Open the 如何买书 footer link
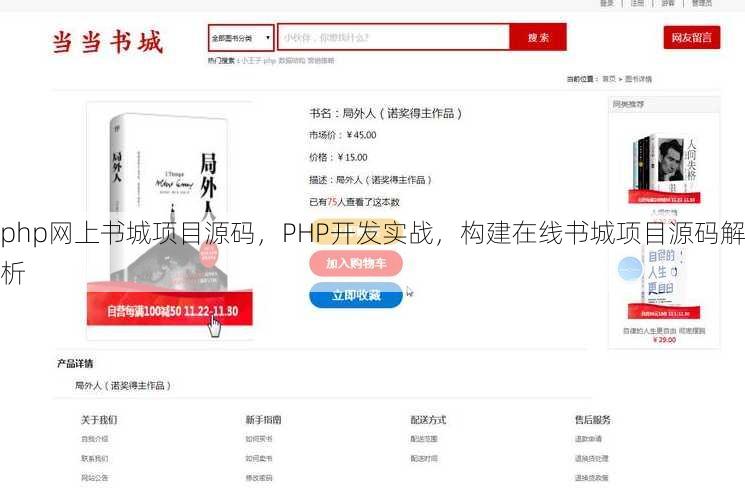This screenshot has width=745, height=490. click(259, 439)
